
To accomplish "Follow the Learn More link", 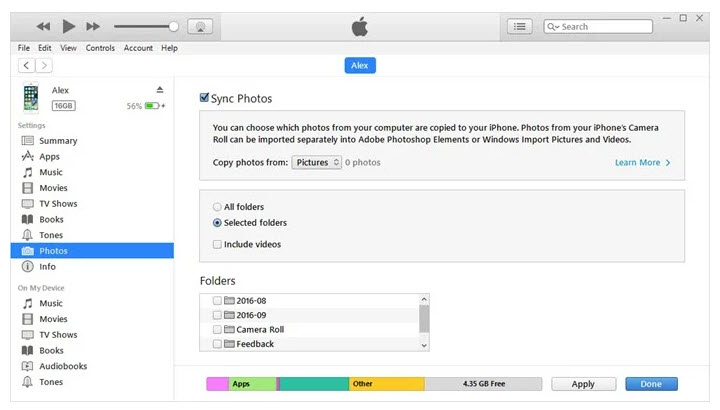I will pos(642,163).
